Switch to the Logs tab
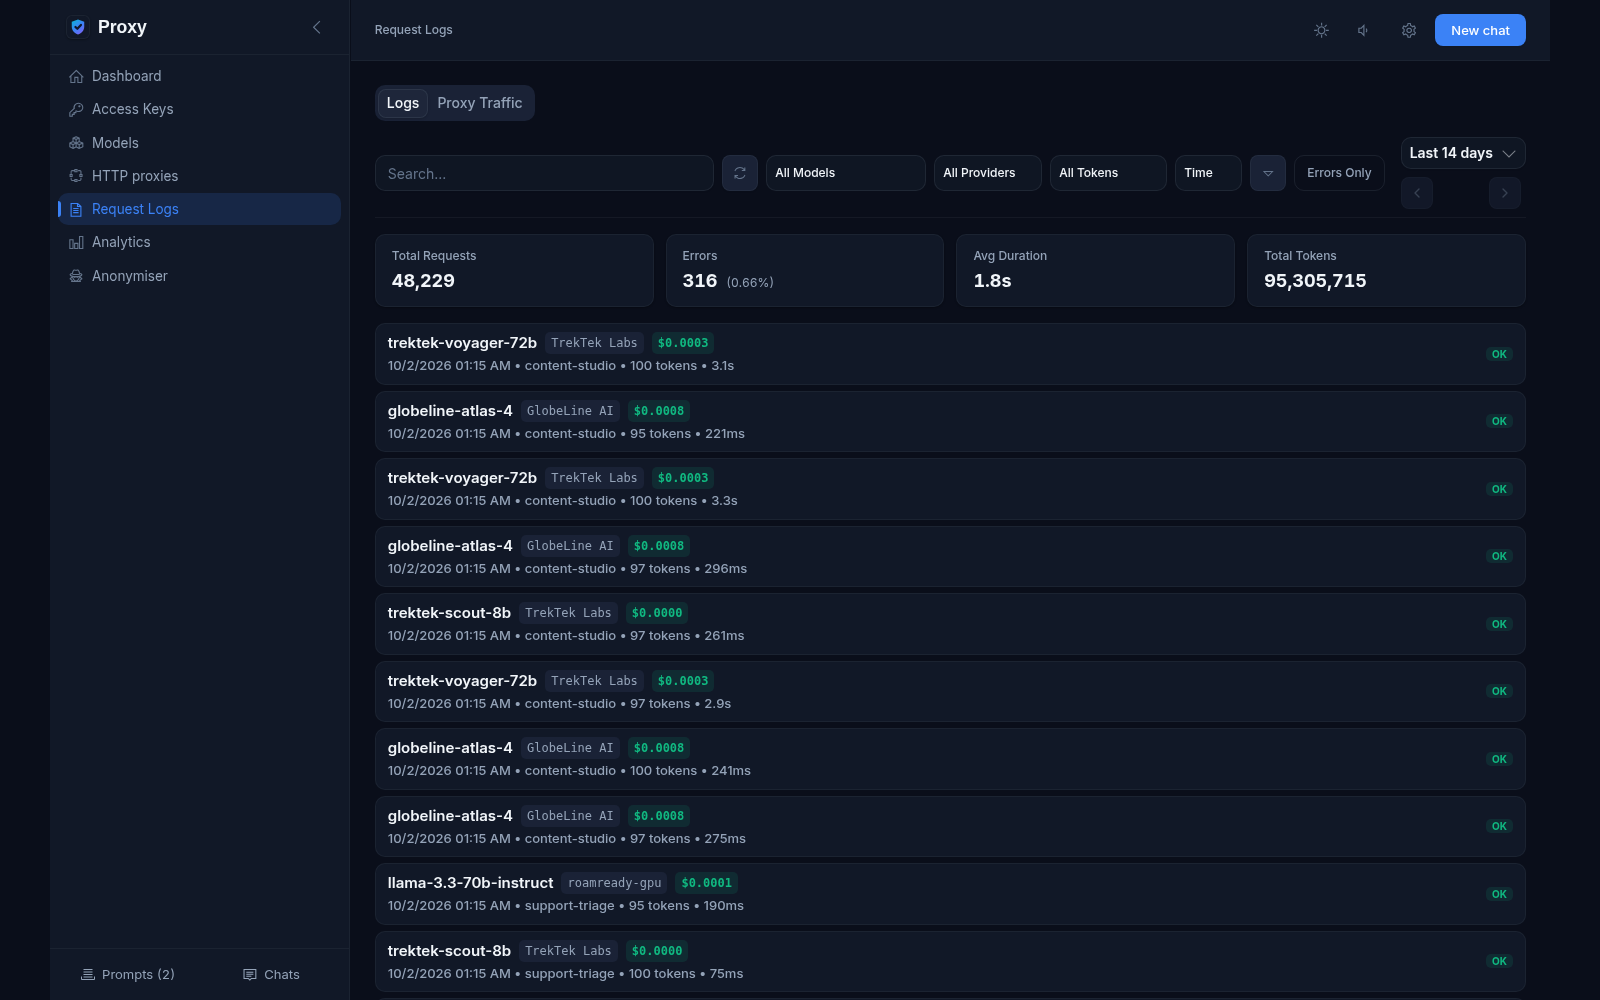 403,103
